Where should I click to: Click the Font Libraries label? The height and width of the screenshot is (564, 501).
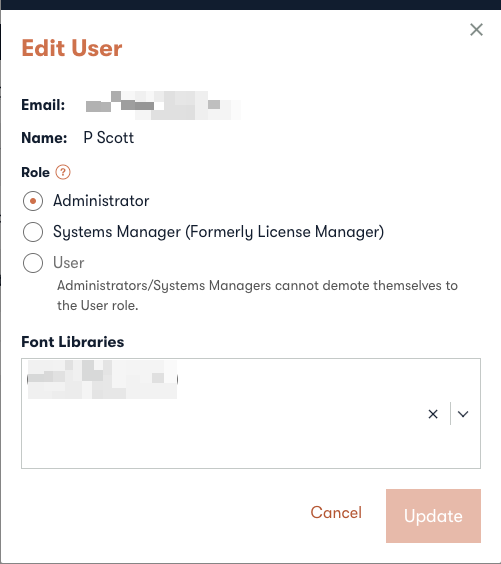(73, 342)
